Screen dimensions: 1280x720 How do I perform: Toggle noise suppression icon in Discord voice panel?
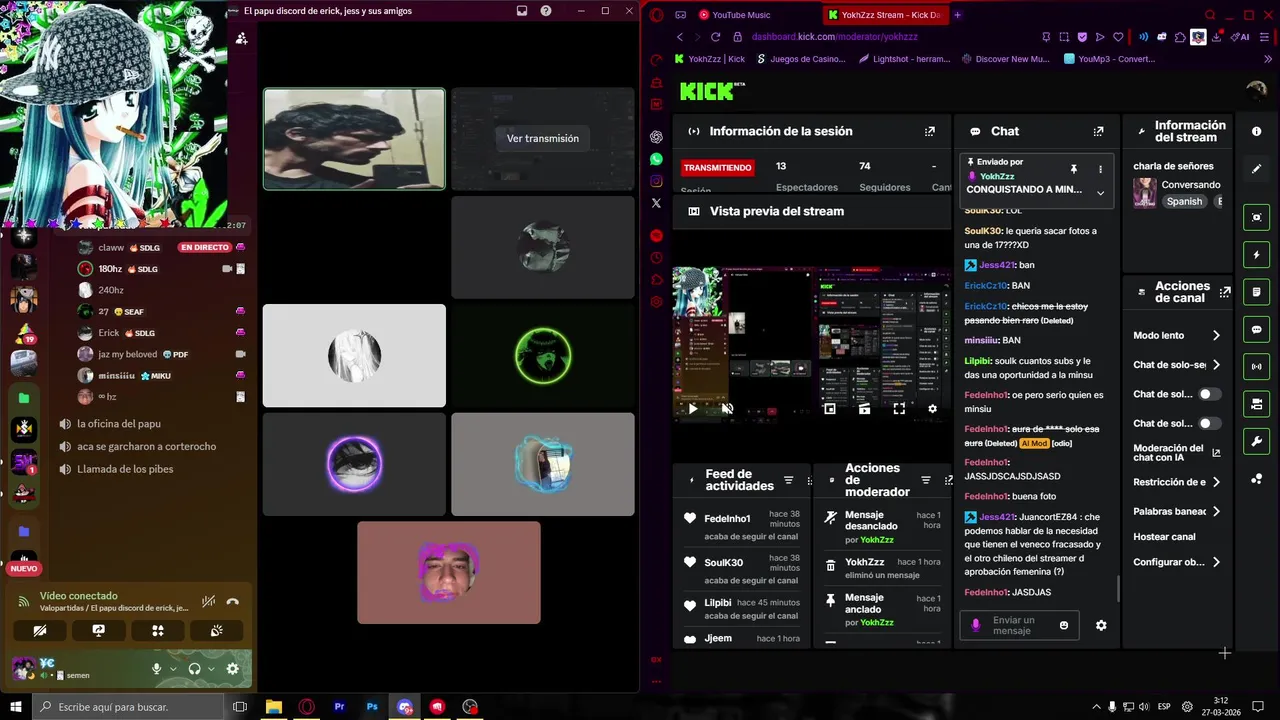(x=208, y=601)
